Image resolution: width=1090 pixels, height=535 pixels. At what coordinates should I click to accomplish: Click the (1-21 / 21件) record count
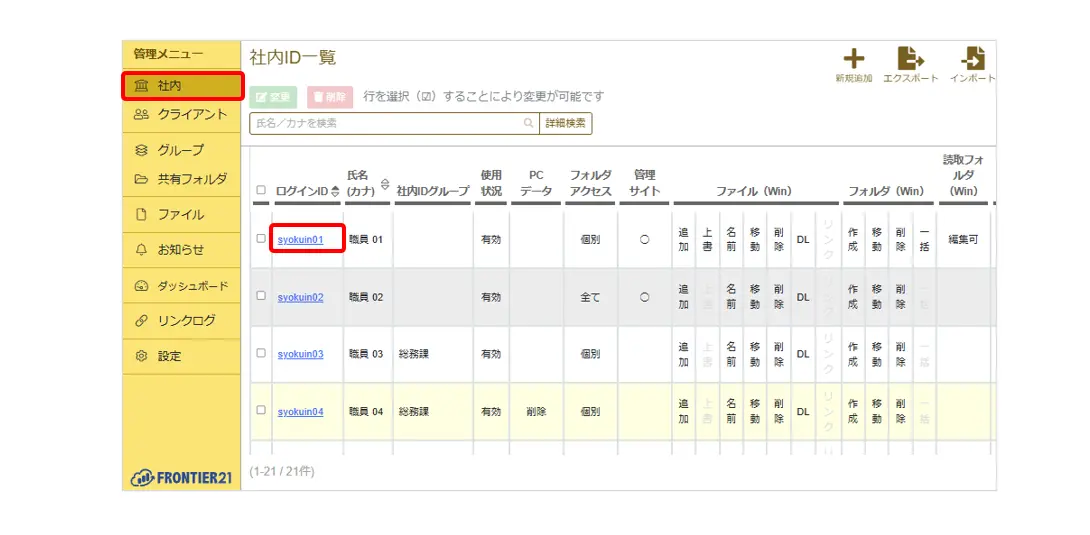coord(282,472)
